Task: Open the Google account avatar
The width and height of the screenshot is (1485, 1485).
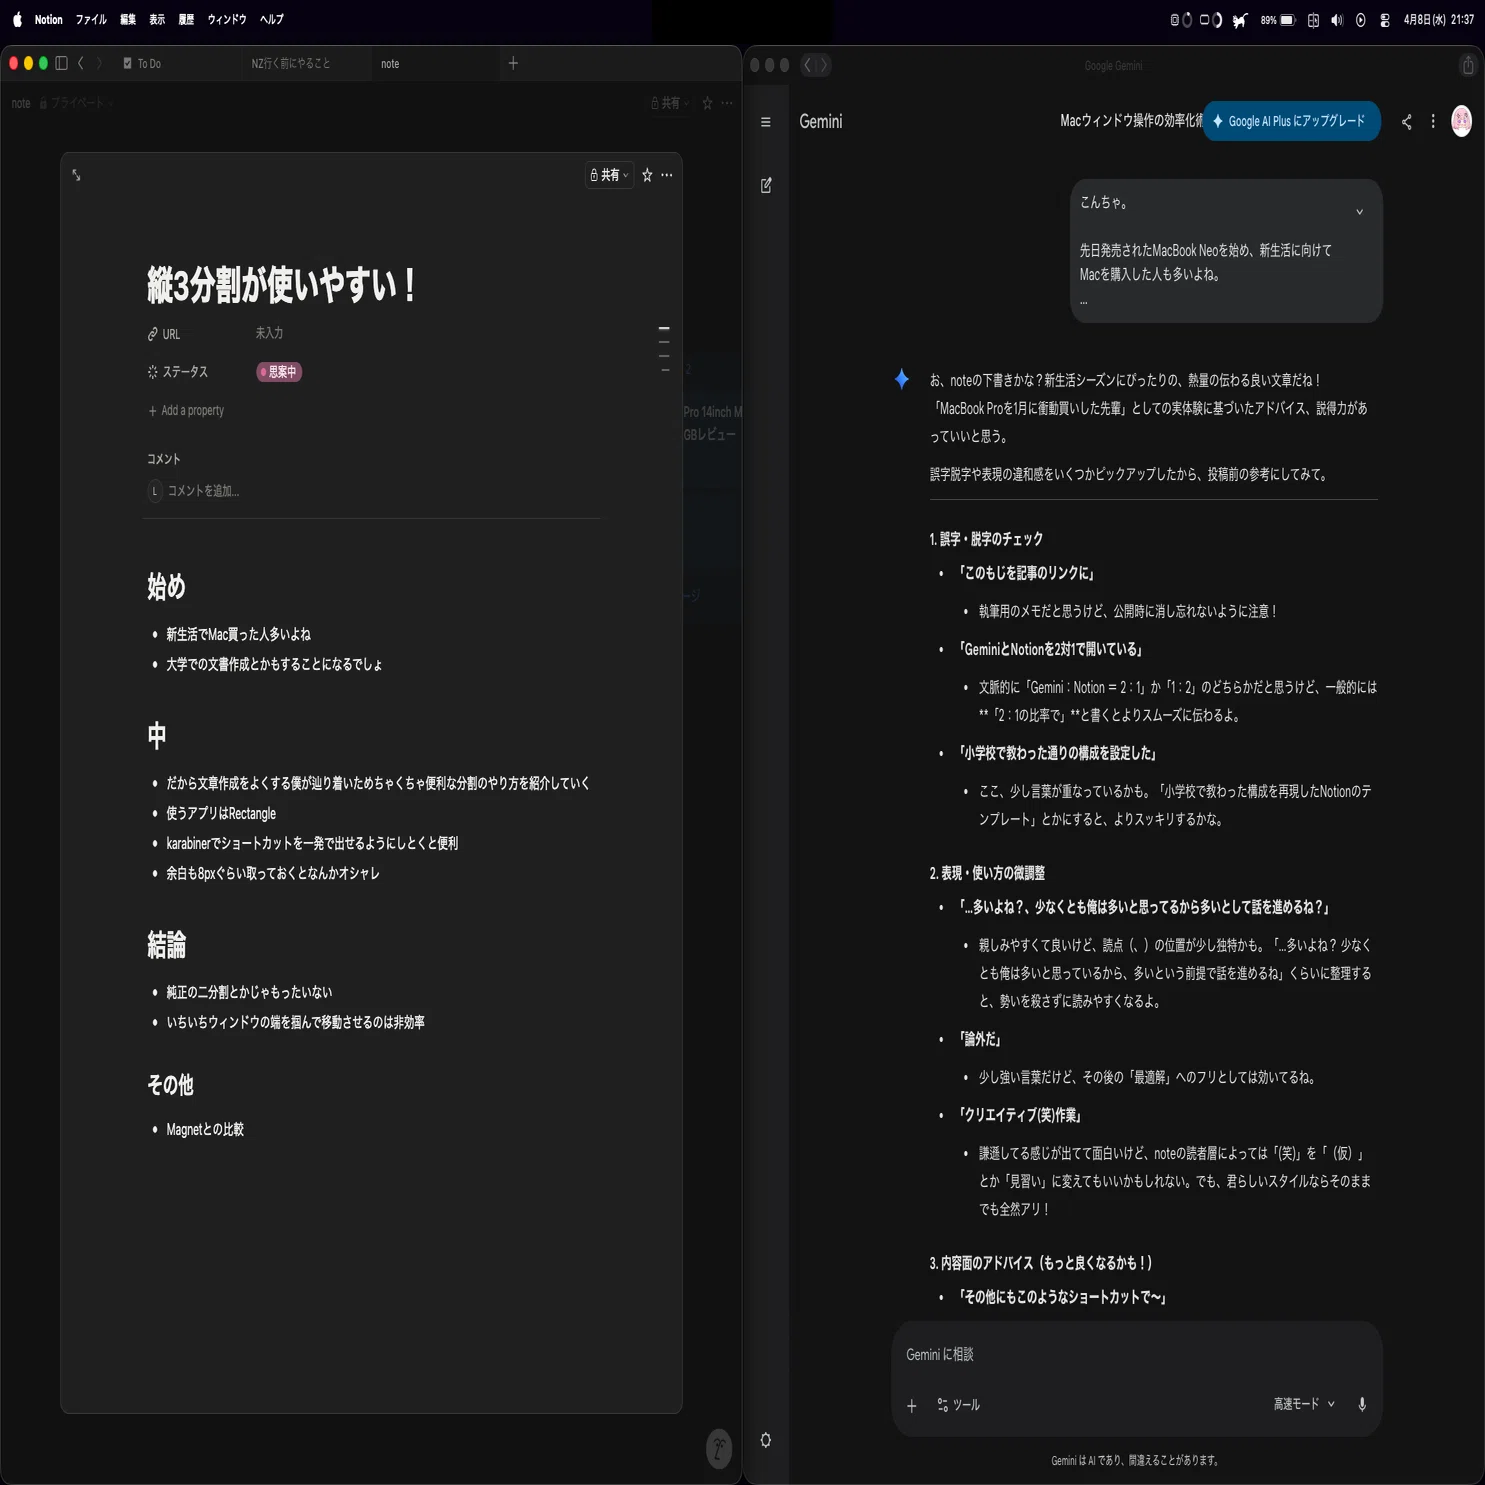Action: pos(1461,121)
